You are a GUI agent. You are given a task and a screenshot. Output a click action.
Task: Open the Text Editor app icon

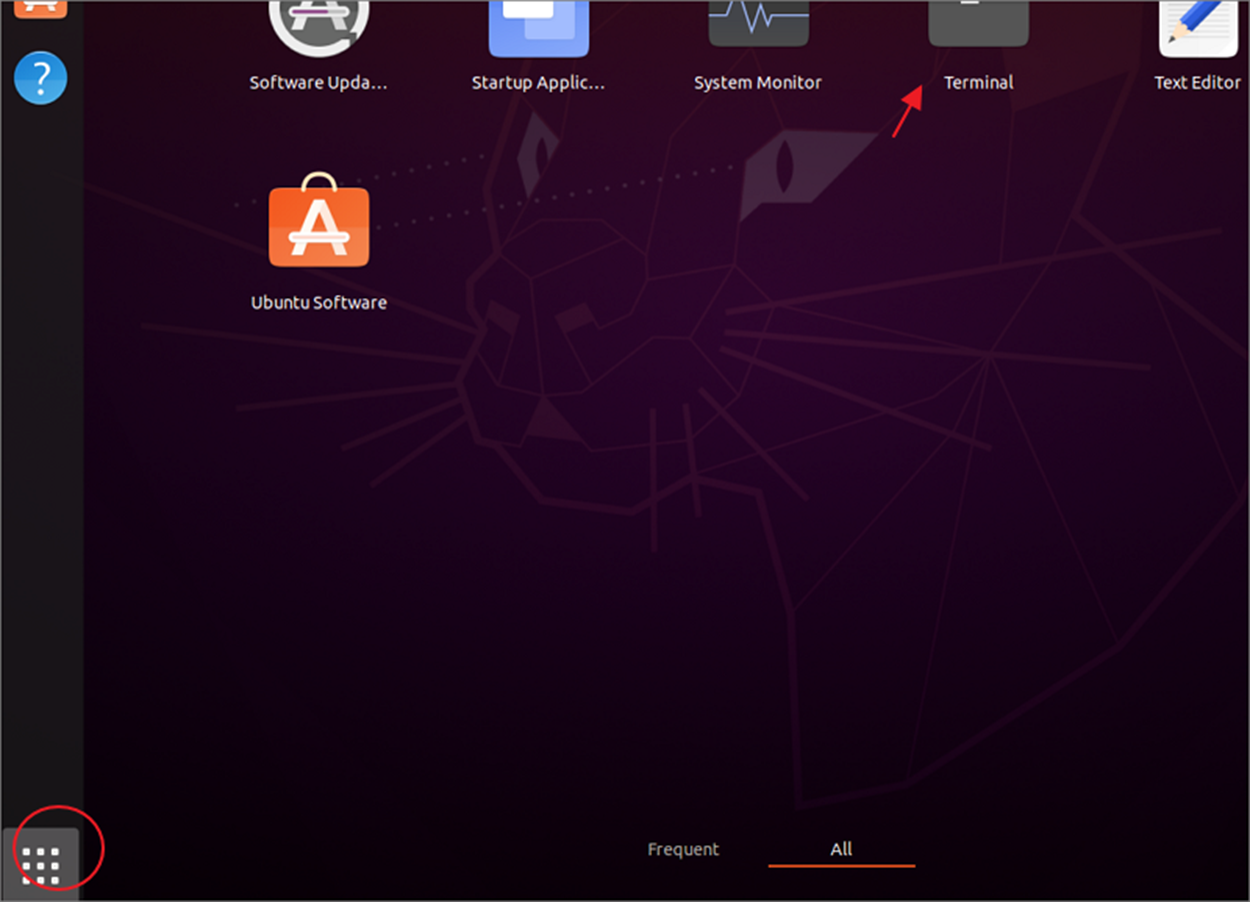coord(1198,28)
